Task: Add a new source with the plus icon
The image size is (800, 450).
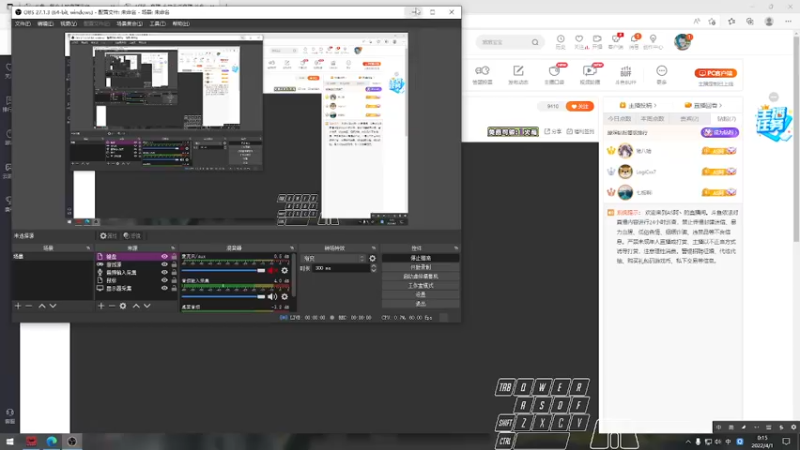Action: coord(101,306)
